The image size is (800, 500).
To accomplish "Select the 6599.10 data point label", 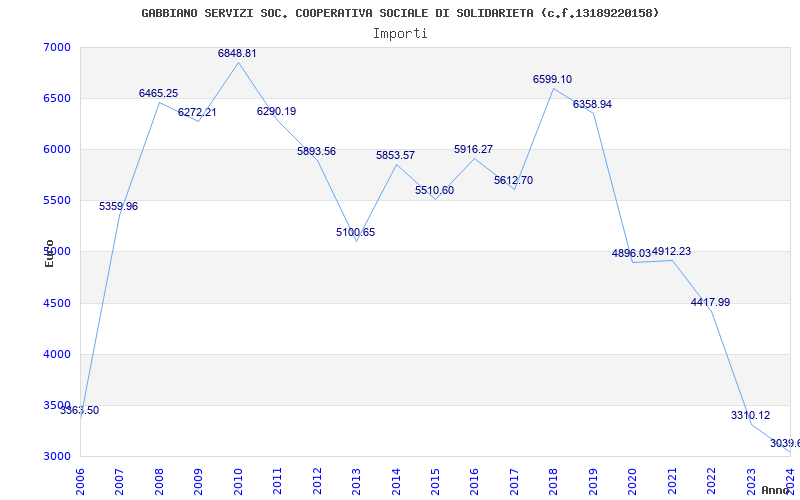I will tap(553, 79).
